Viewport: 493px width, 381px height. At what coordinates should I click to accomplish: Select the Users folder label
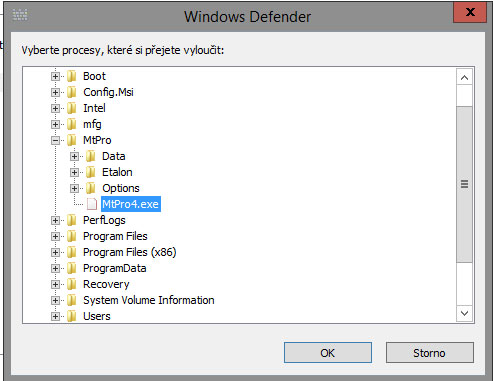pyautogui.click(x=97, y=316)
